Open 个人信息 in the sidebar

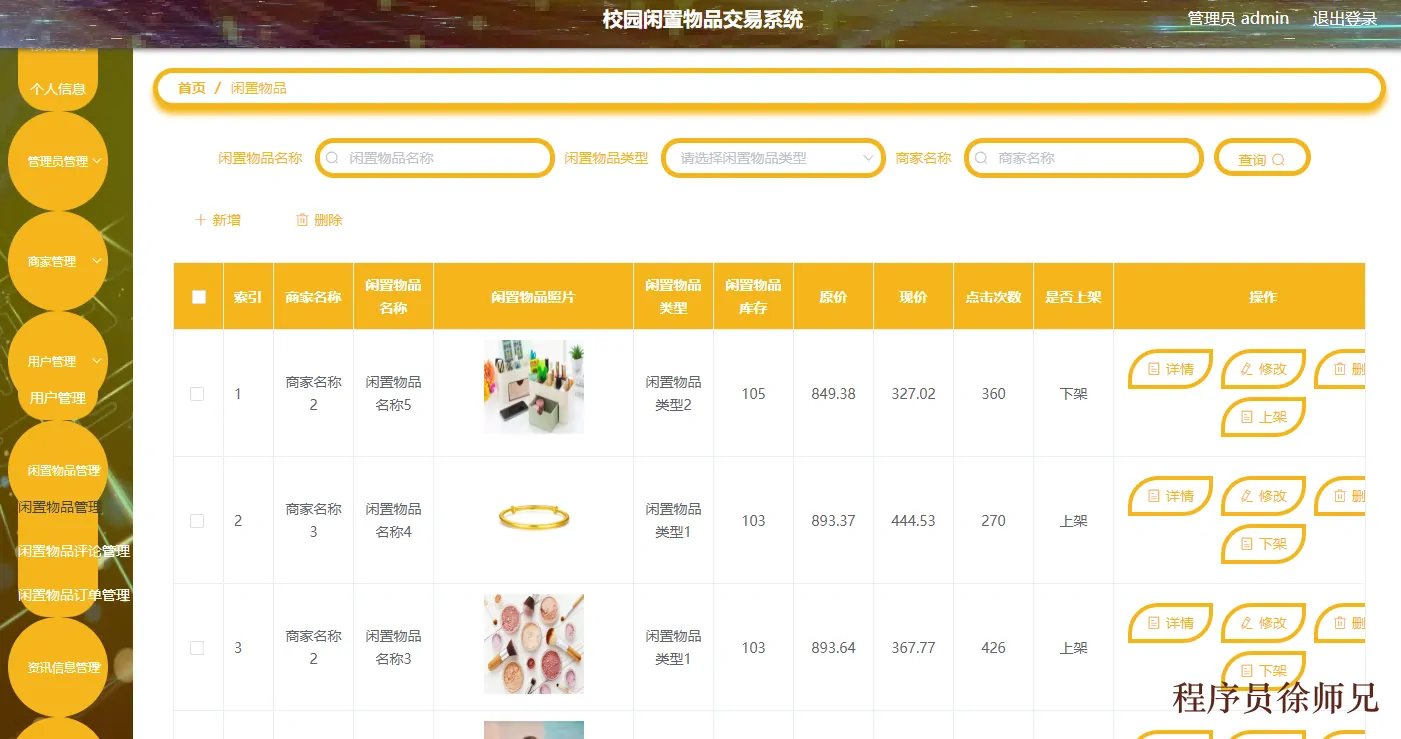[58, 88]
